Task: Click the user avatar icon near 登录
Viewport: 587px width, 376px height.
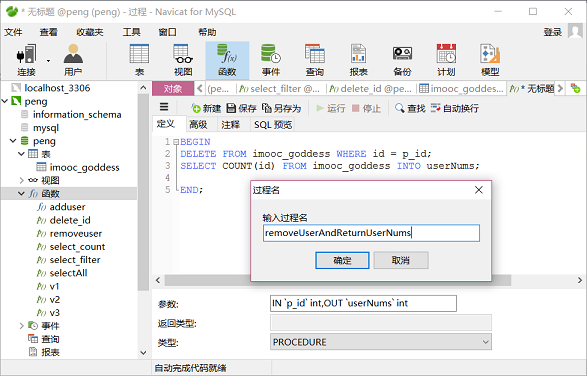Action: (x=575, y=31)
